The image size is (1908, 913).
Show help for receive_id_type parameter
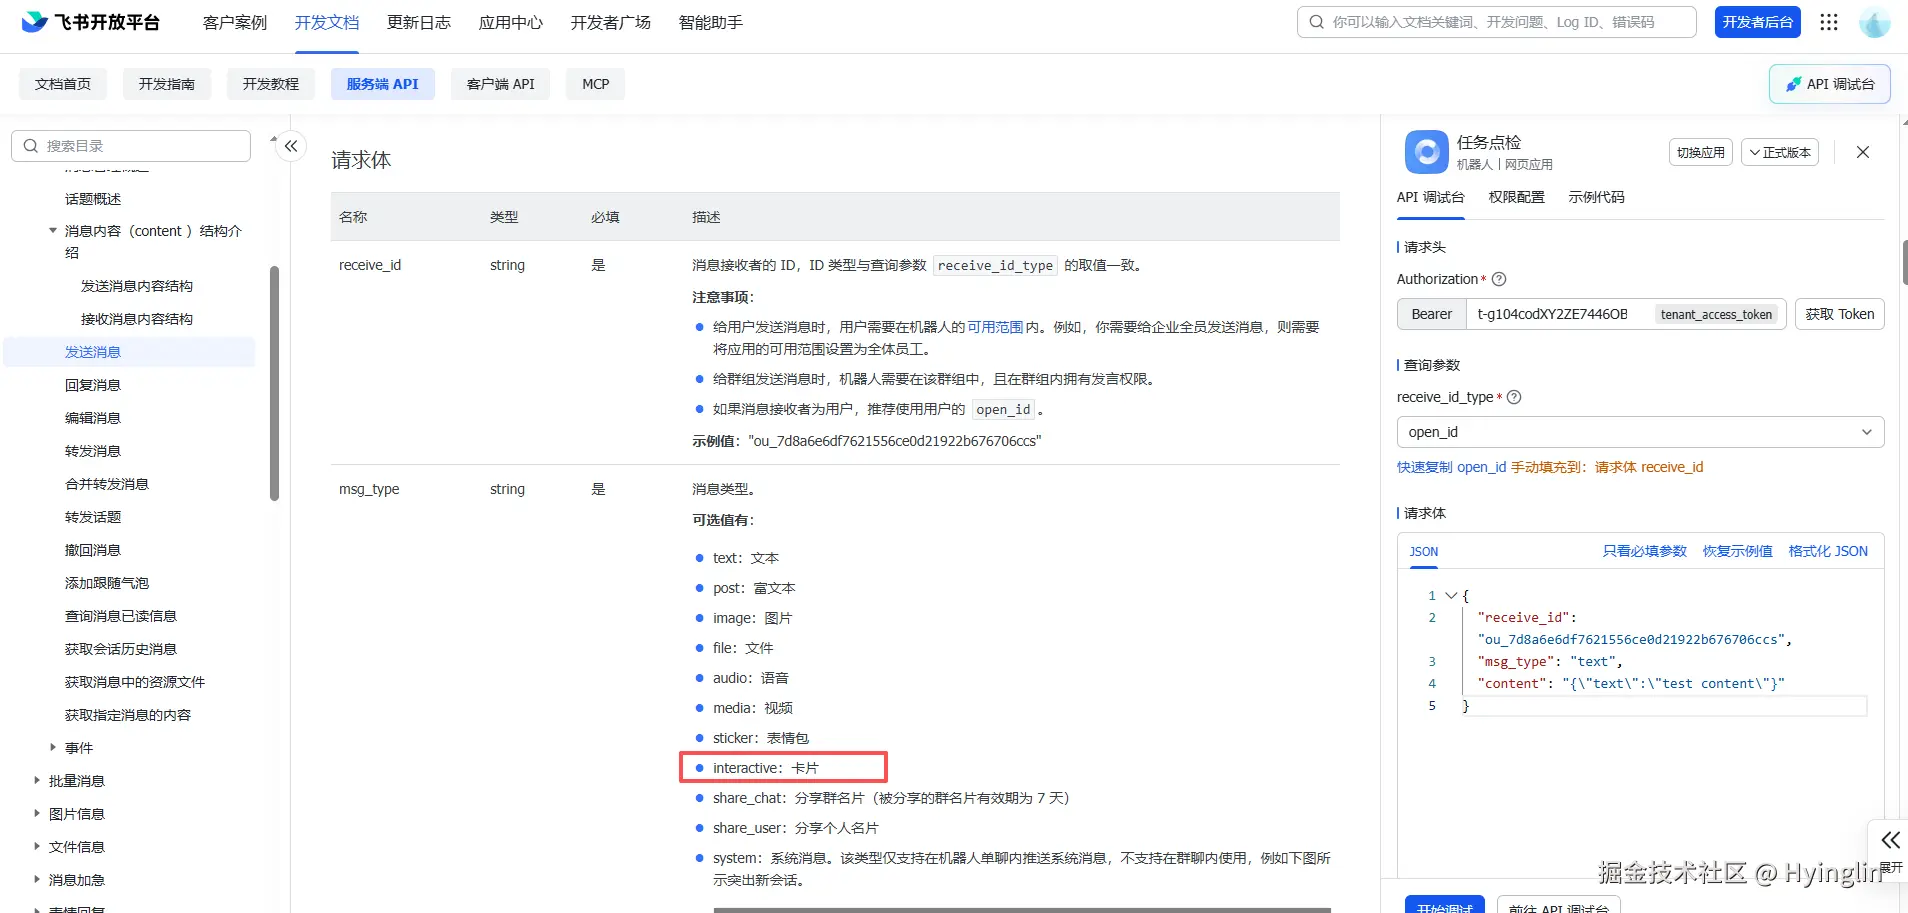pos(1514,397)
